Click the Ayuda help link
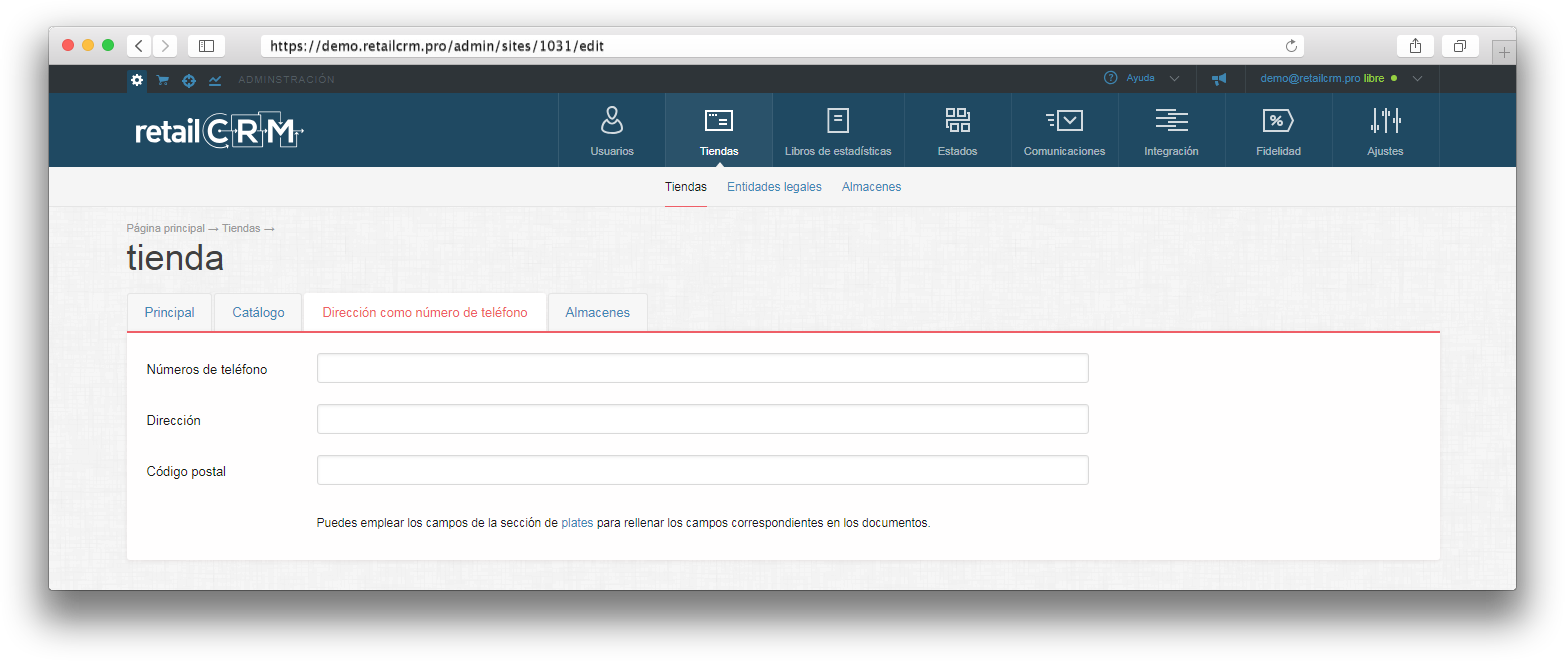The width and height of the screenshot is (1565, 661). click(x=1140, y=78)
